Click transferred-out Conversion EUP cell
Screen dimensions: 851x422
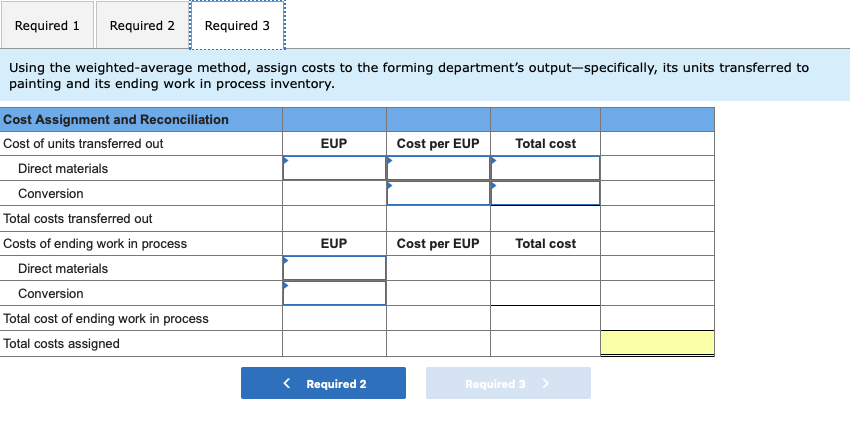tap(334, 194)
